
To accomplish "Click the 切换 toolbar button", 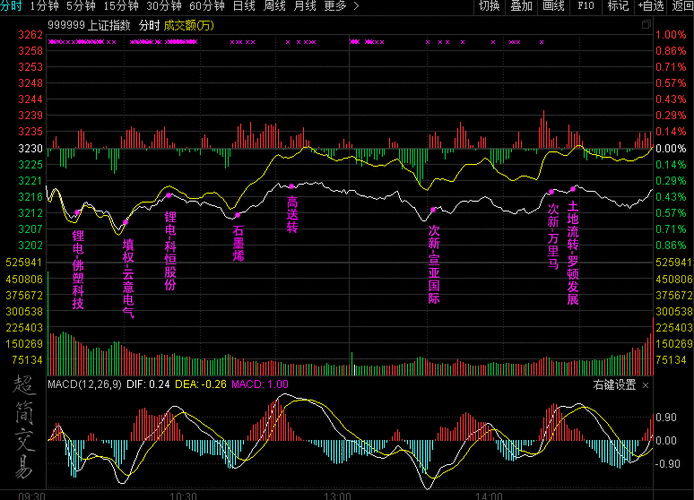I will tap(488, 6).
